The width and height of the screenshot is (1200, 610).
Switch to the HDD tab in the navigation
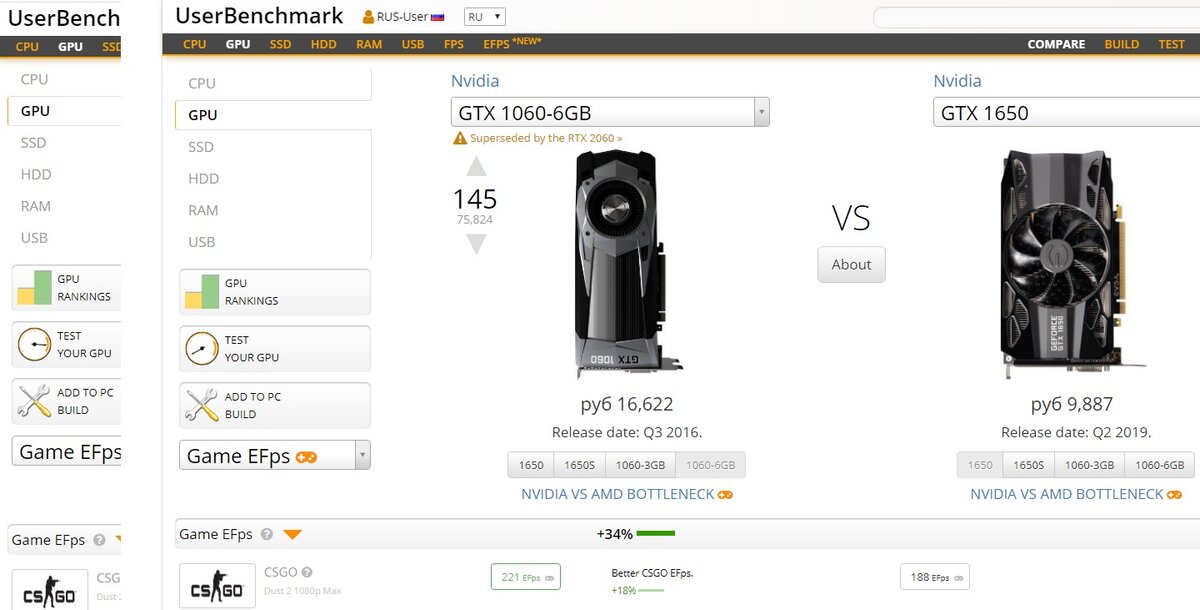click(323, 44)
